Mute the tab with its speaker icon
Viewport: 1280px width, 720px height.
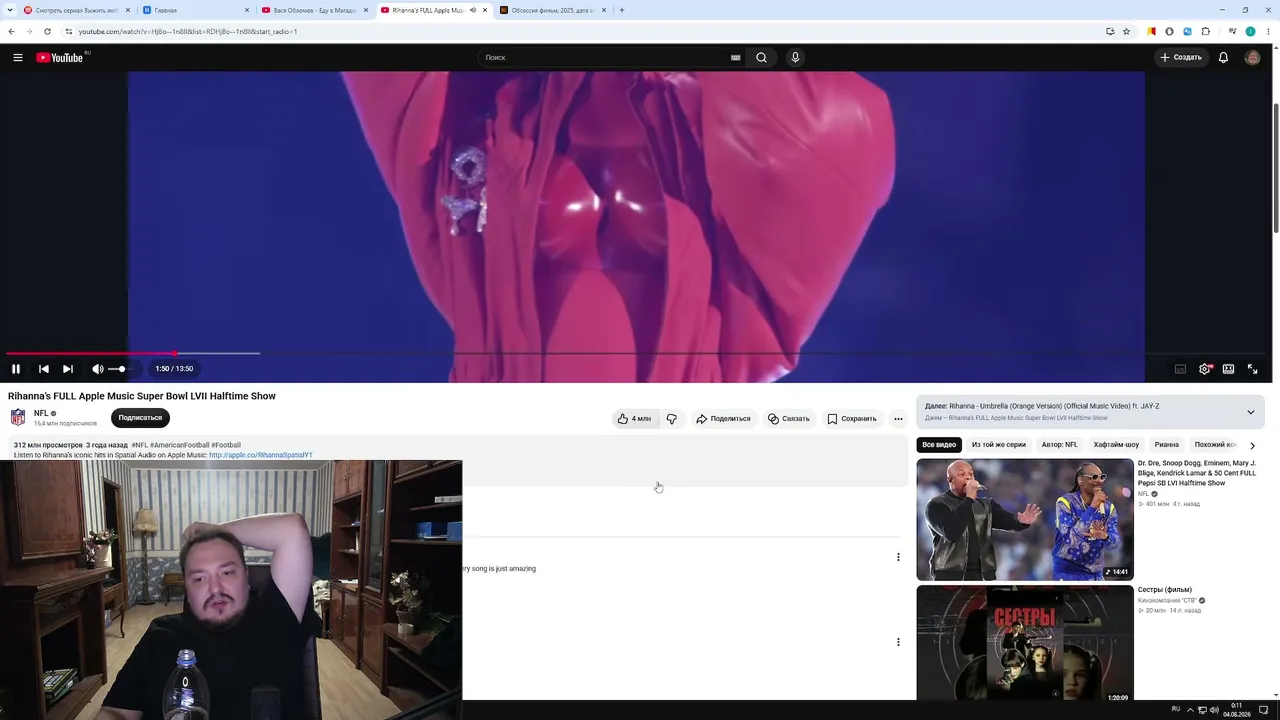pyautogui.click(x=473, y=10)
